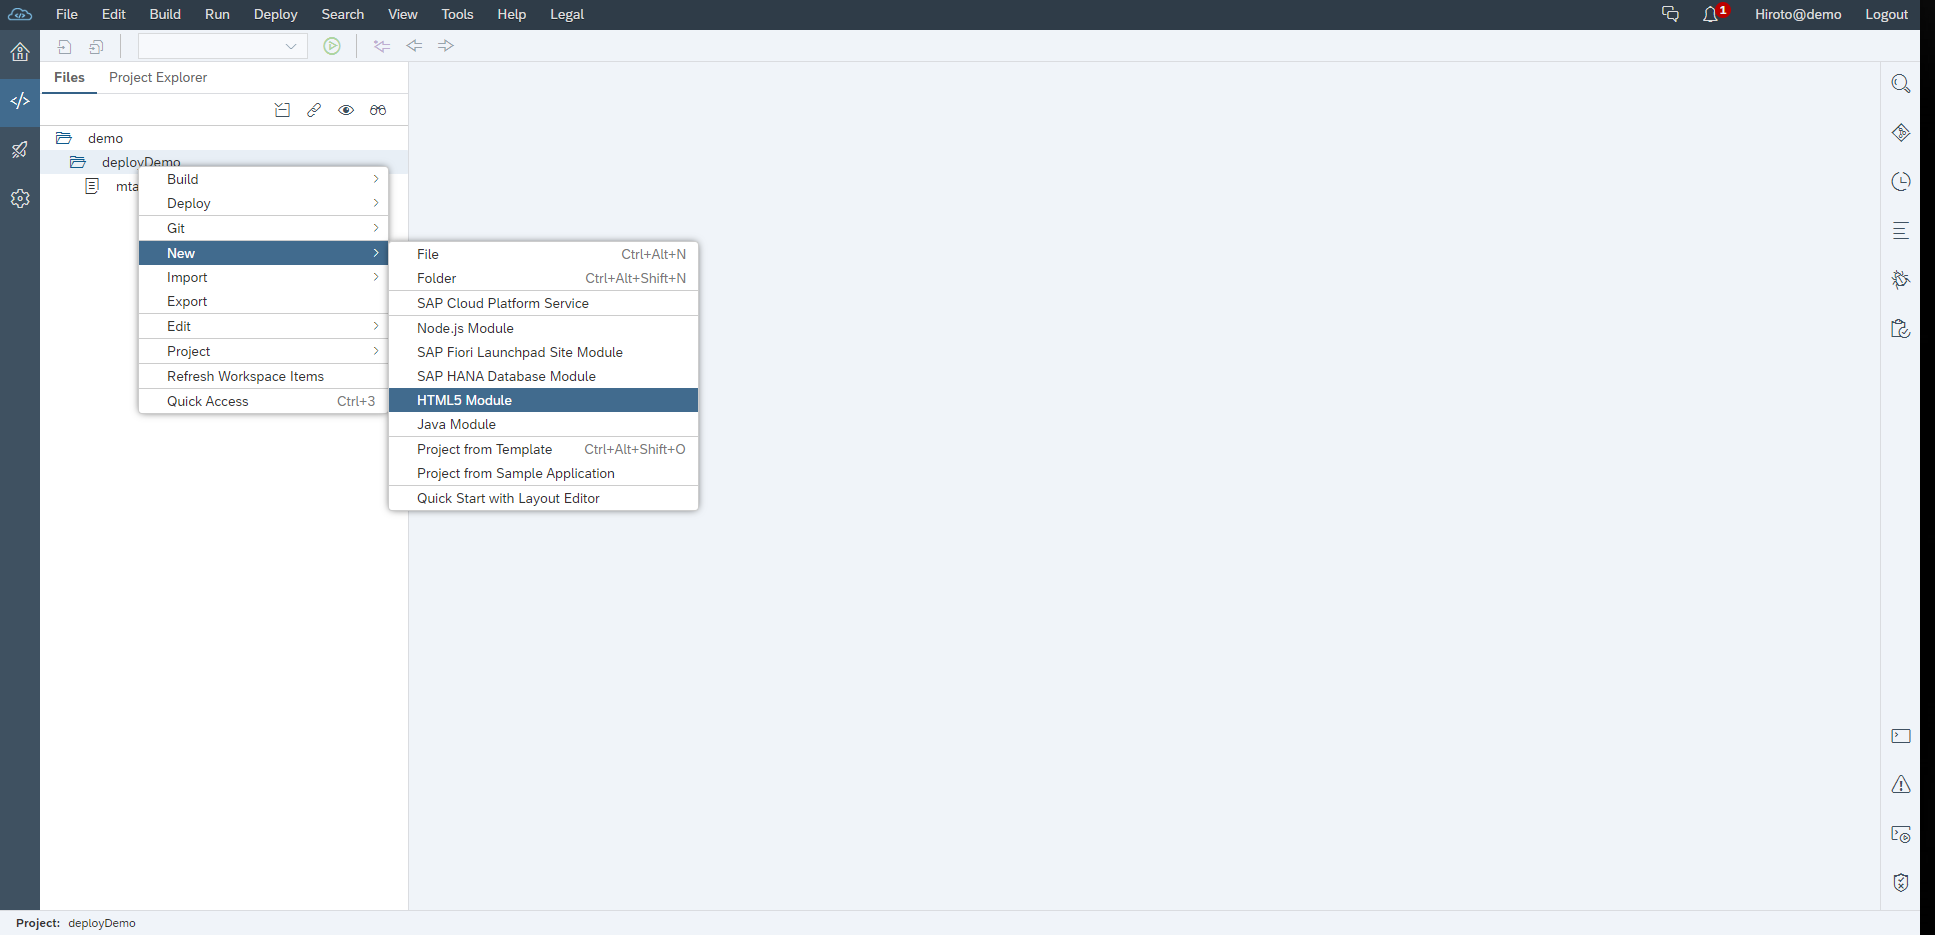Open the Run Console pane icon
Image resolution: width=1935 pixels, height=935 pixels.
click(1901, 834)
